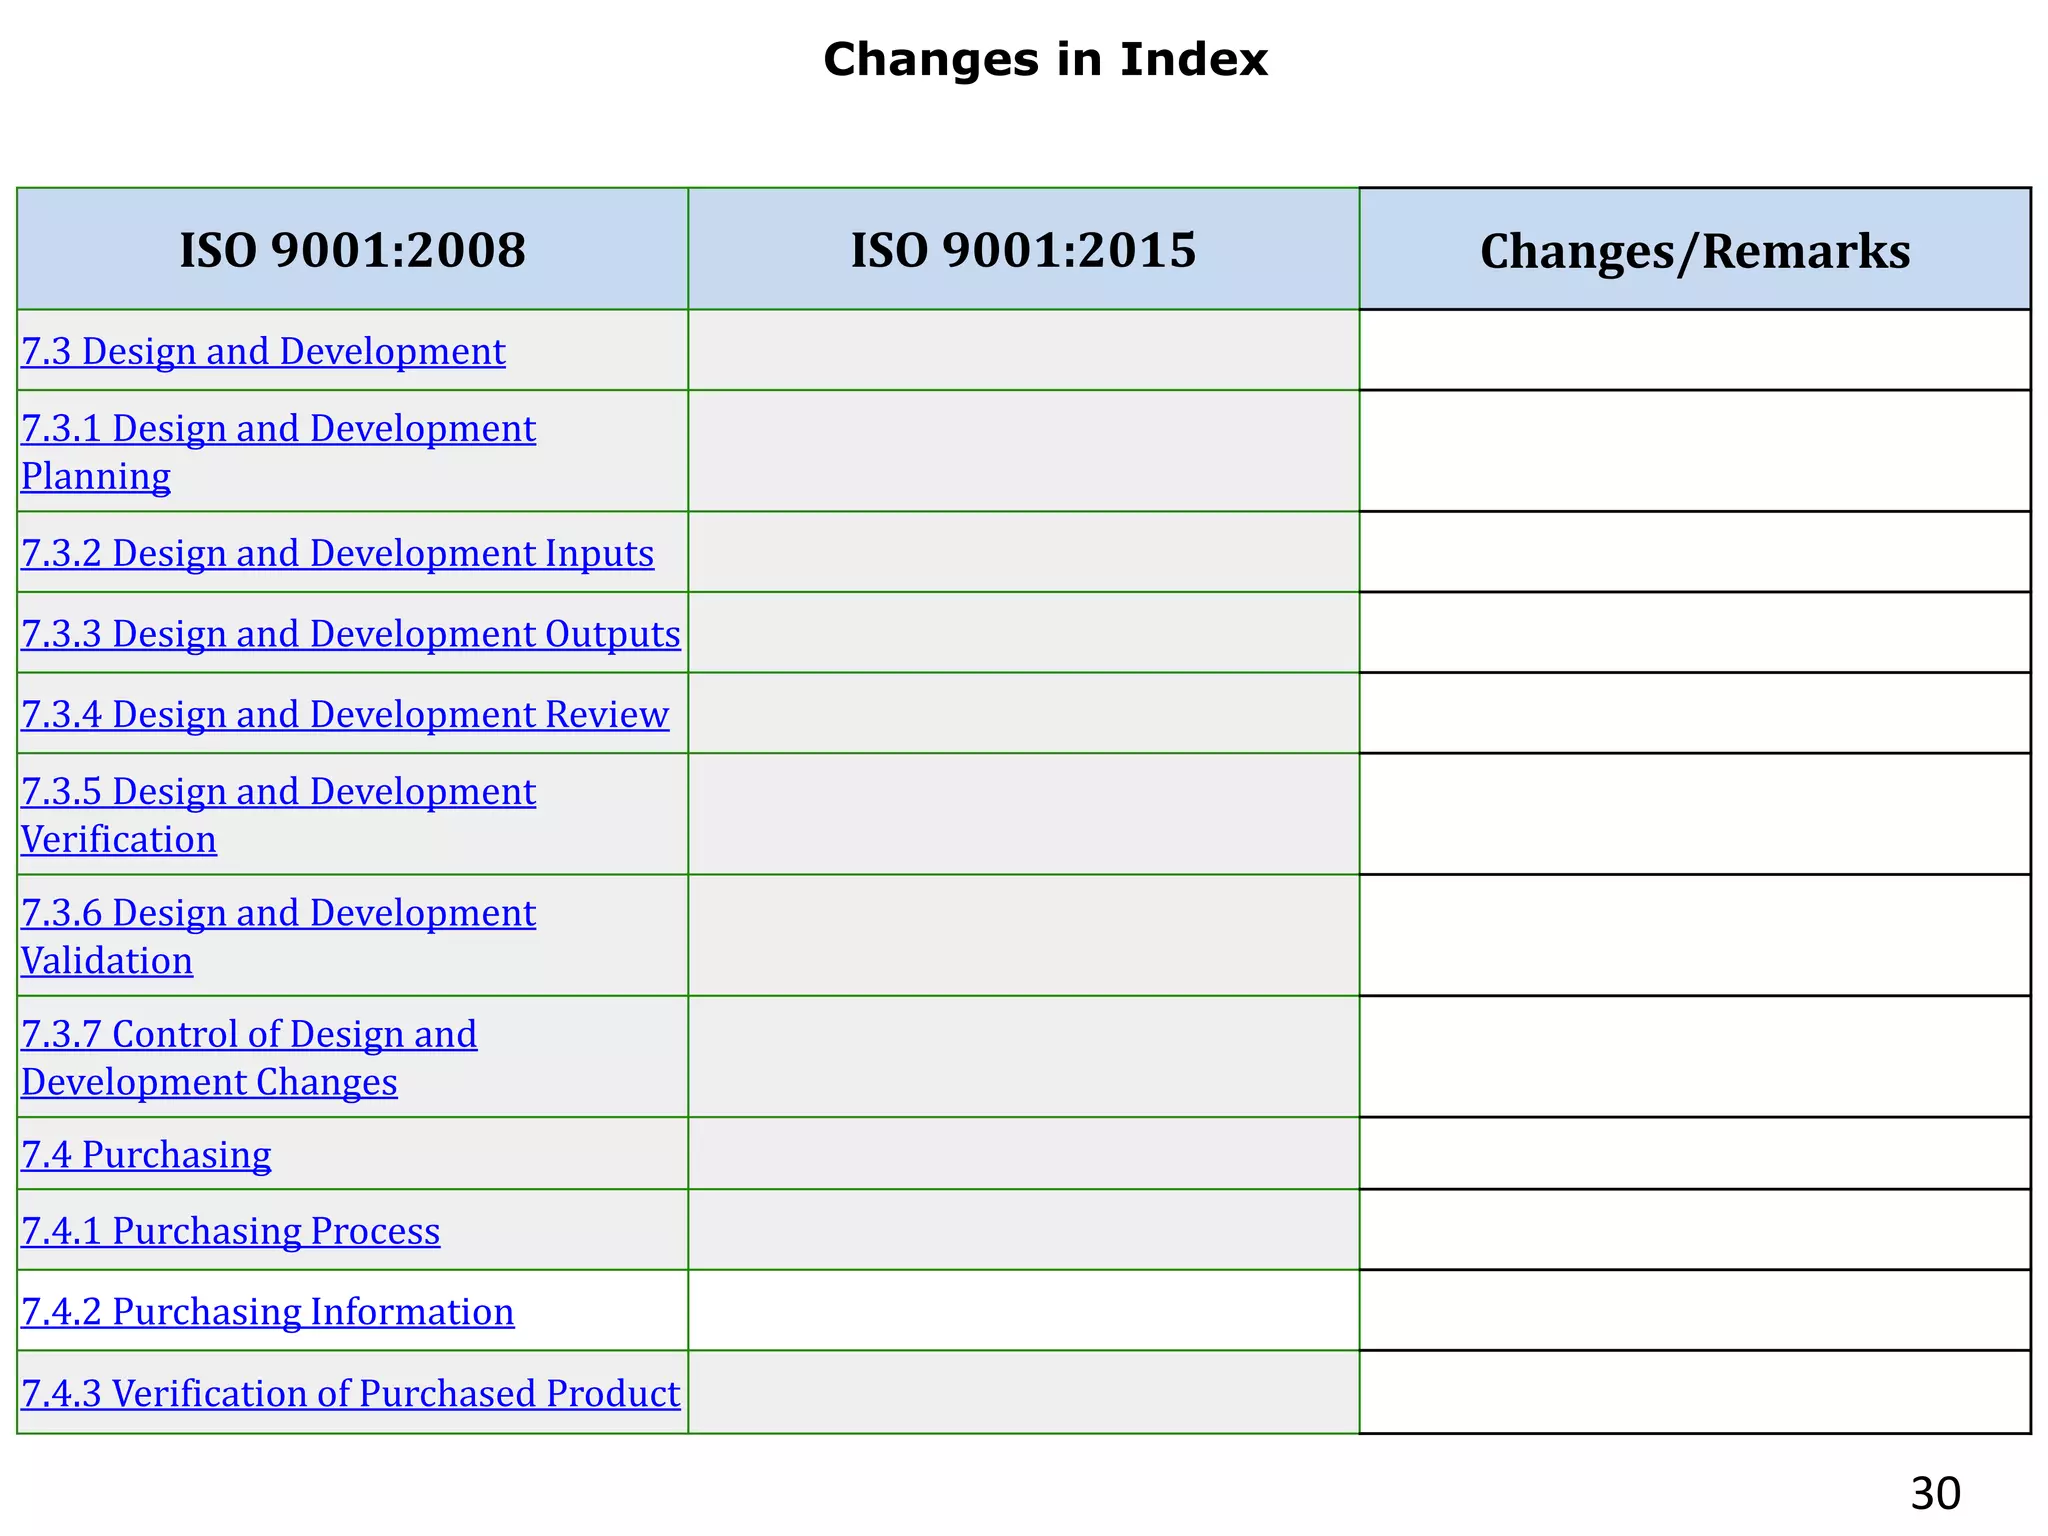The height and width of the screenshot is (1536, 2048).
Task: Click 7.3.1 Design and Development Planning link
Action: [x=278, y=429]
